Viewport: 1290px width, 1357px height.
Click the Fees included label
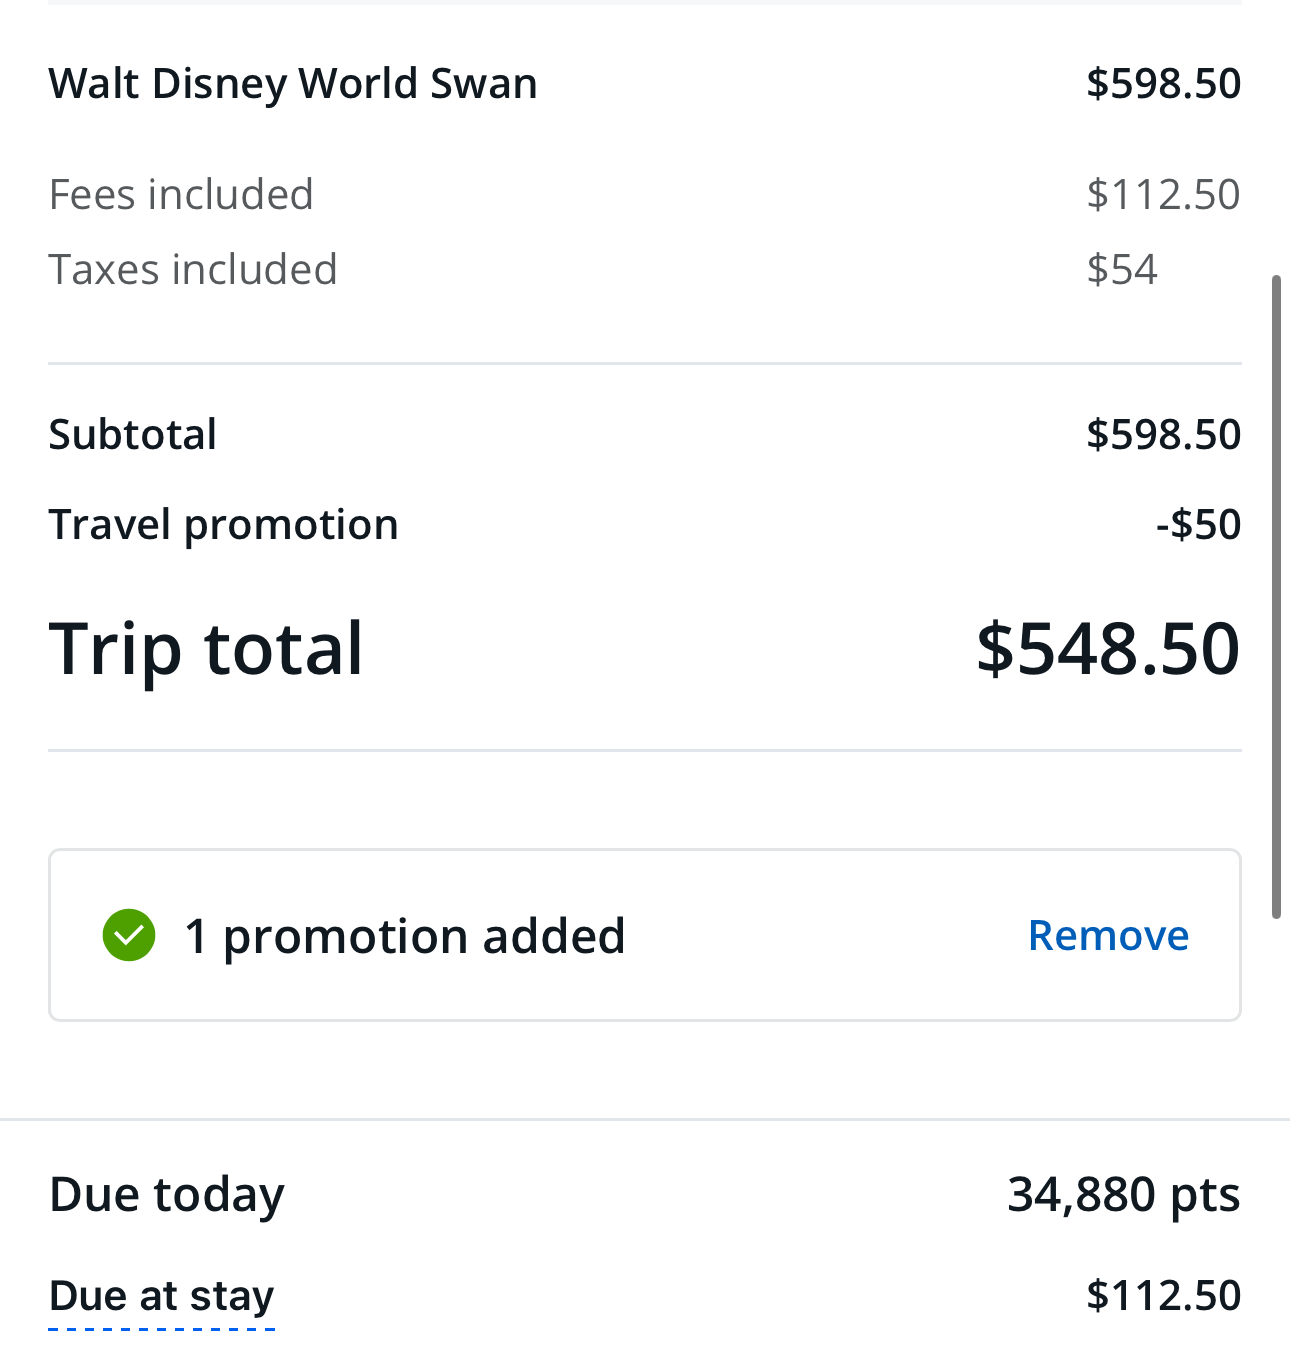181,194
